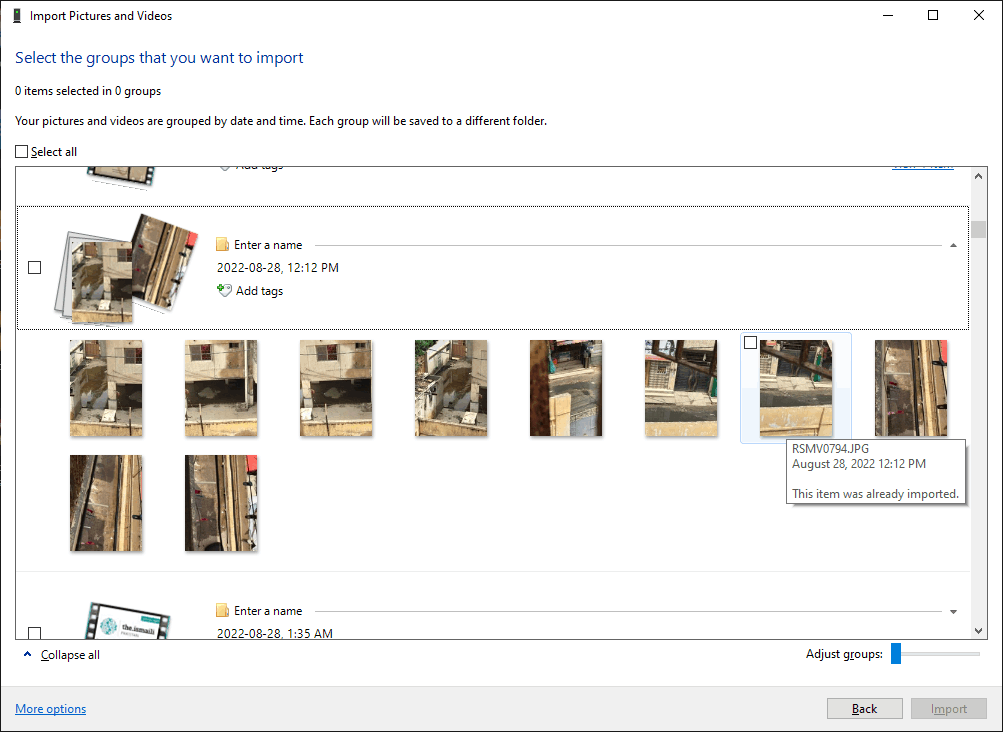Tick the Select all checkbox
1003x732 pixels.
tap(22, 152)
